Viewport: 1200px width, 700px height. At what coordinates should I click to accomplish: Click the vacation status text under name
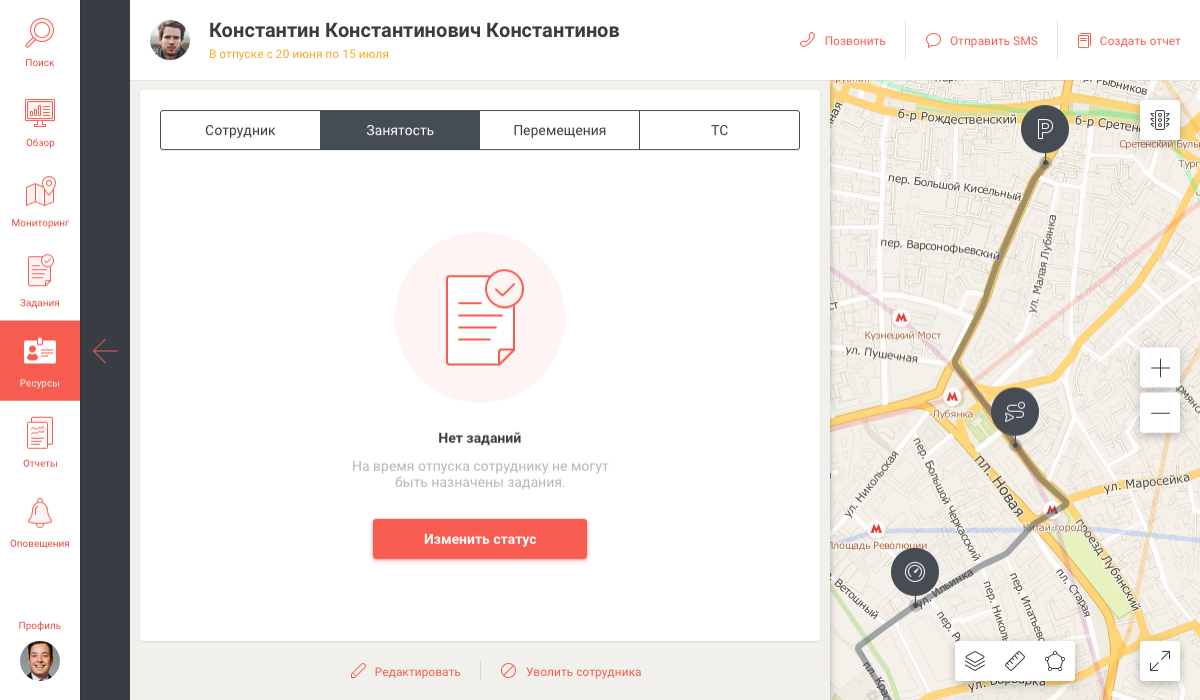pos(299,54)
